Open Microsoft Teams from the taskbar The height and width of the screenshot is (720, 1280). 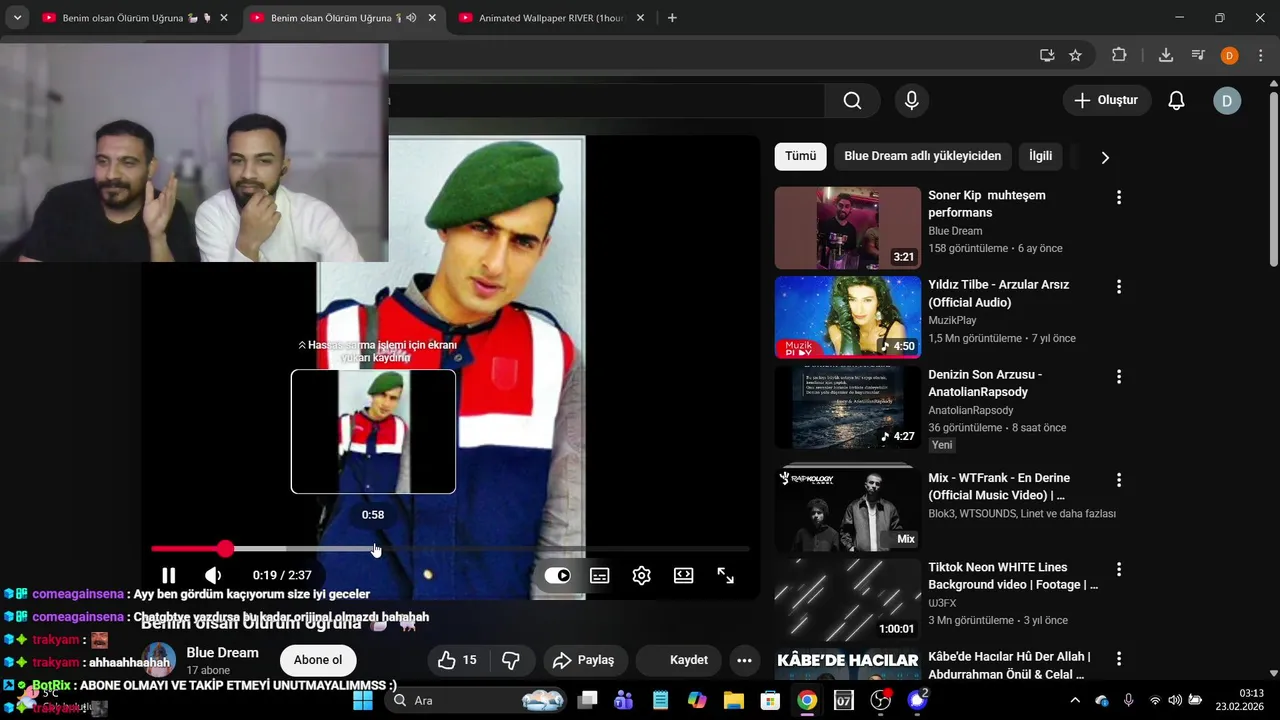click(624, 700)
